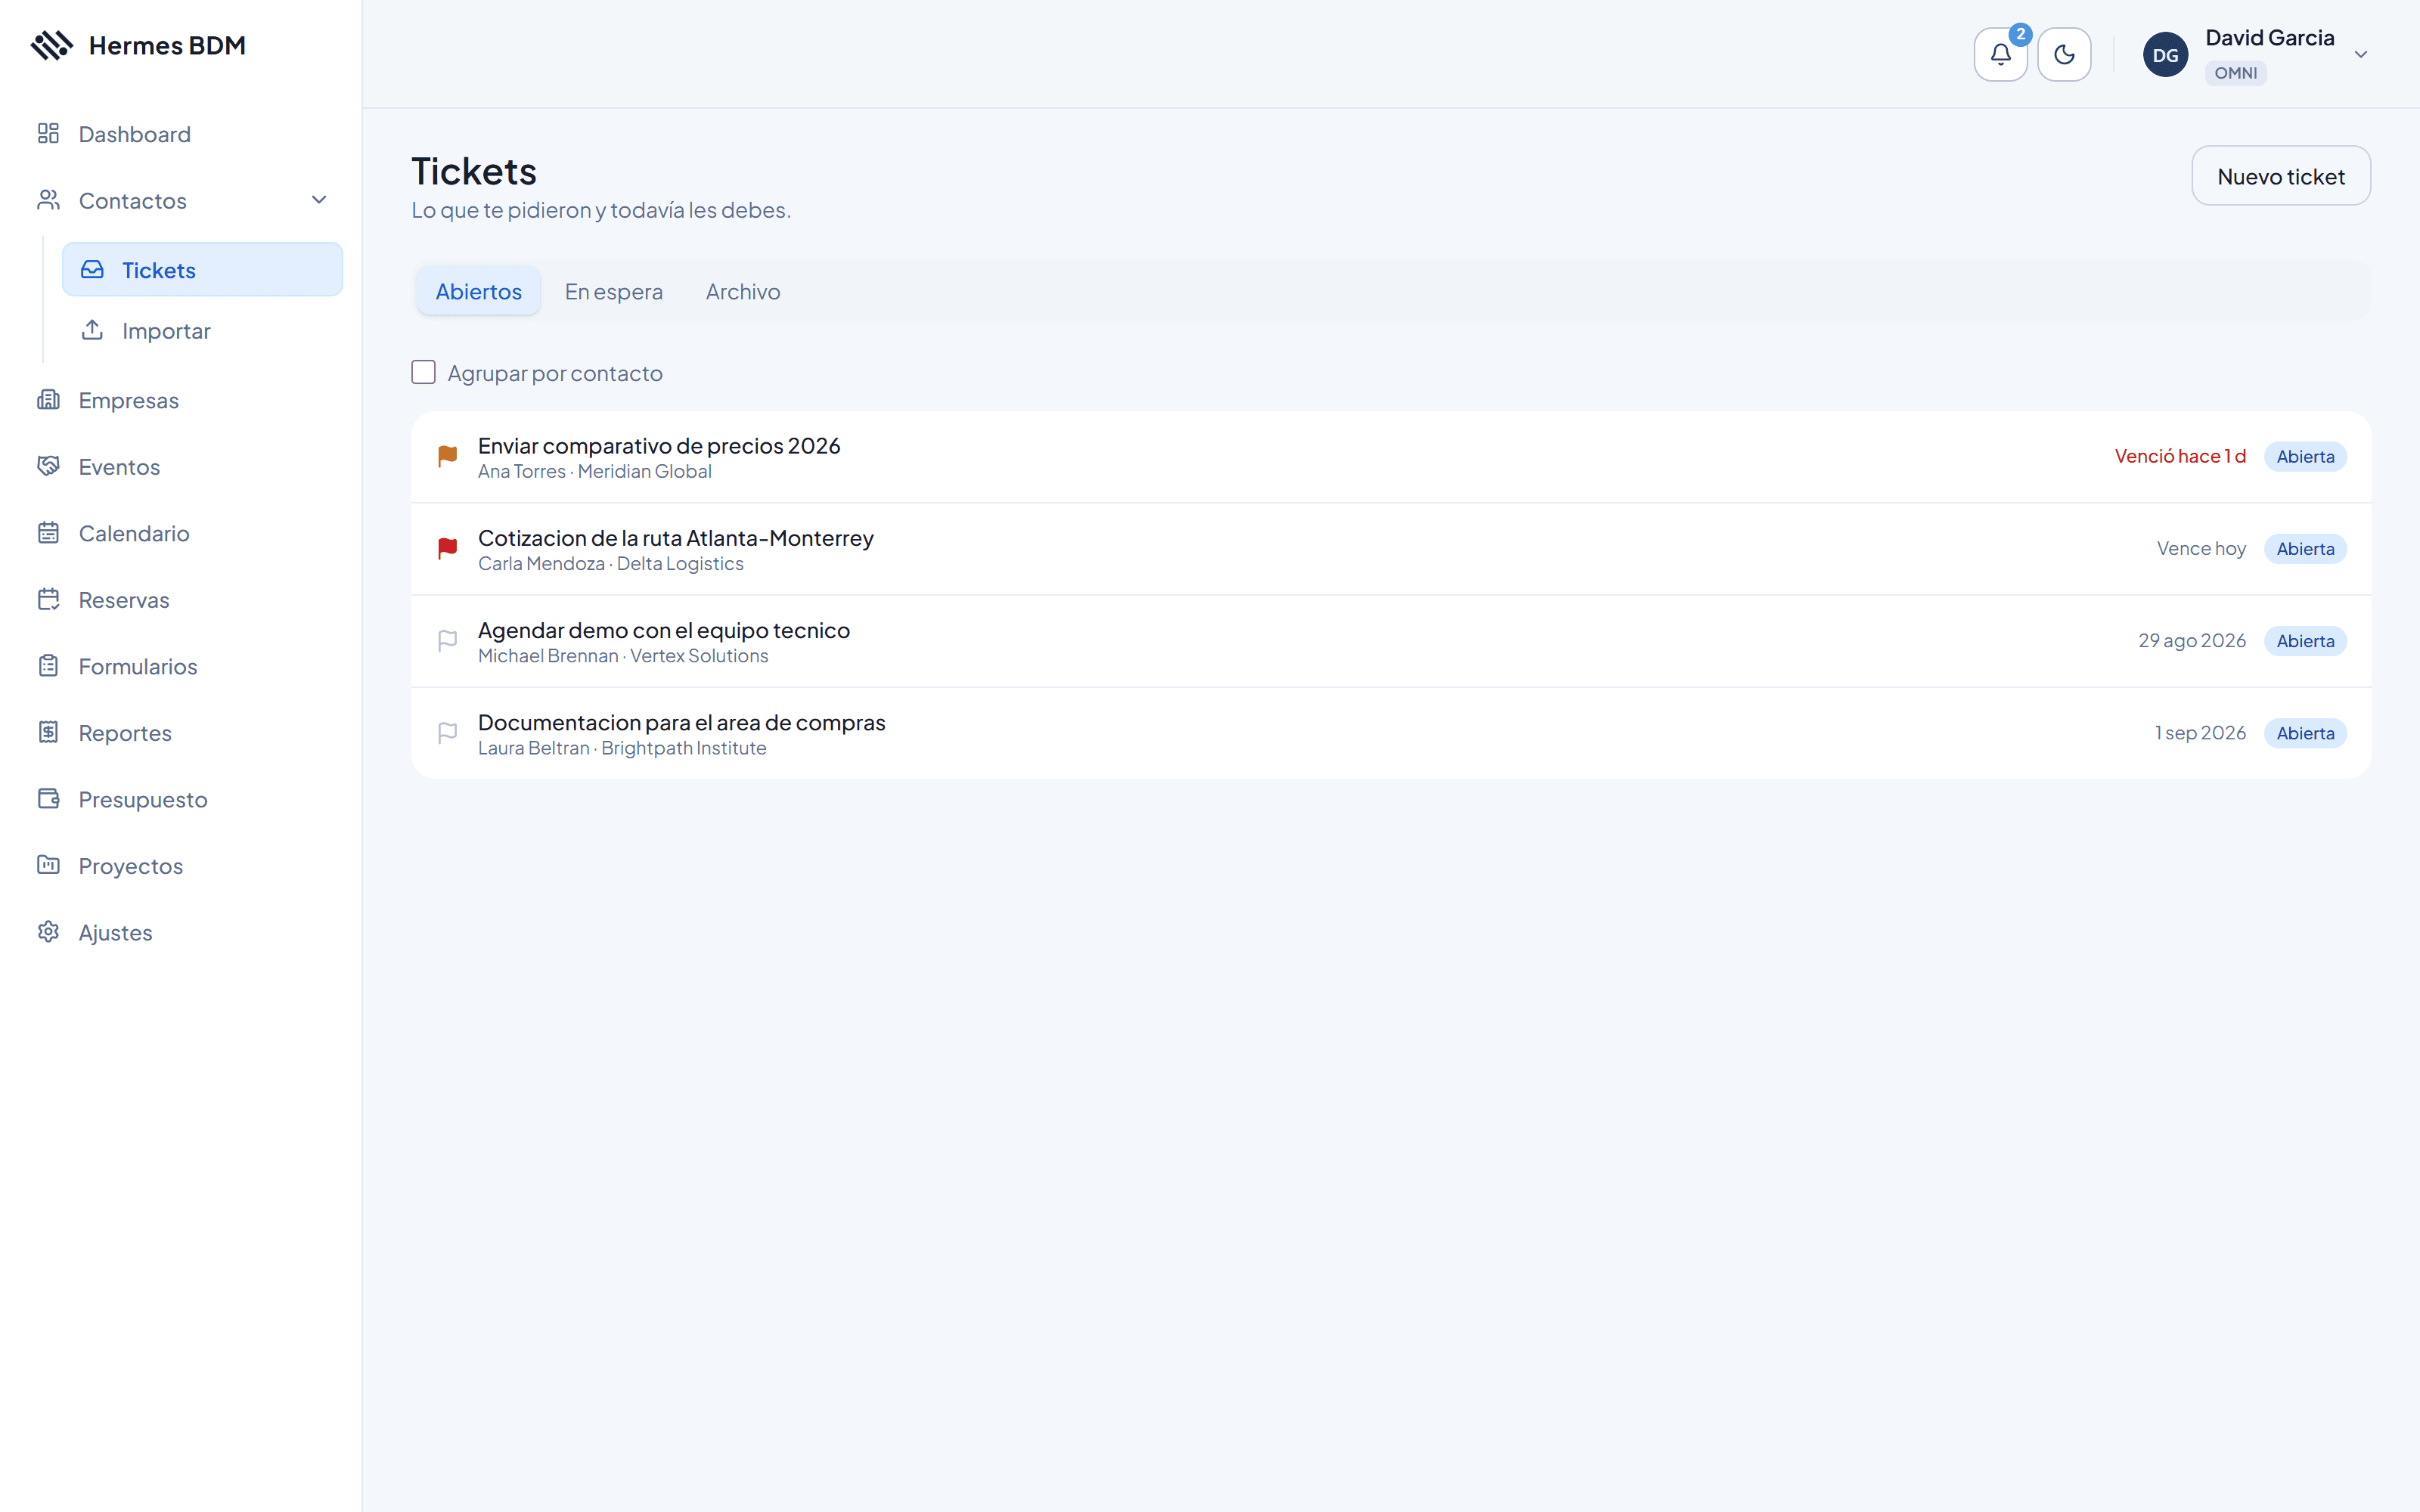Viewport: 2420px width, 1512px height.
Task: Click the Reportes document icon
Action: tap(48, 732)
